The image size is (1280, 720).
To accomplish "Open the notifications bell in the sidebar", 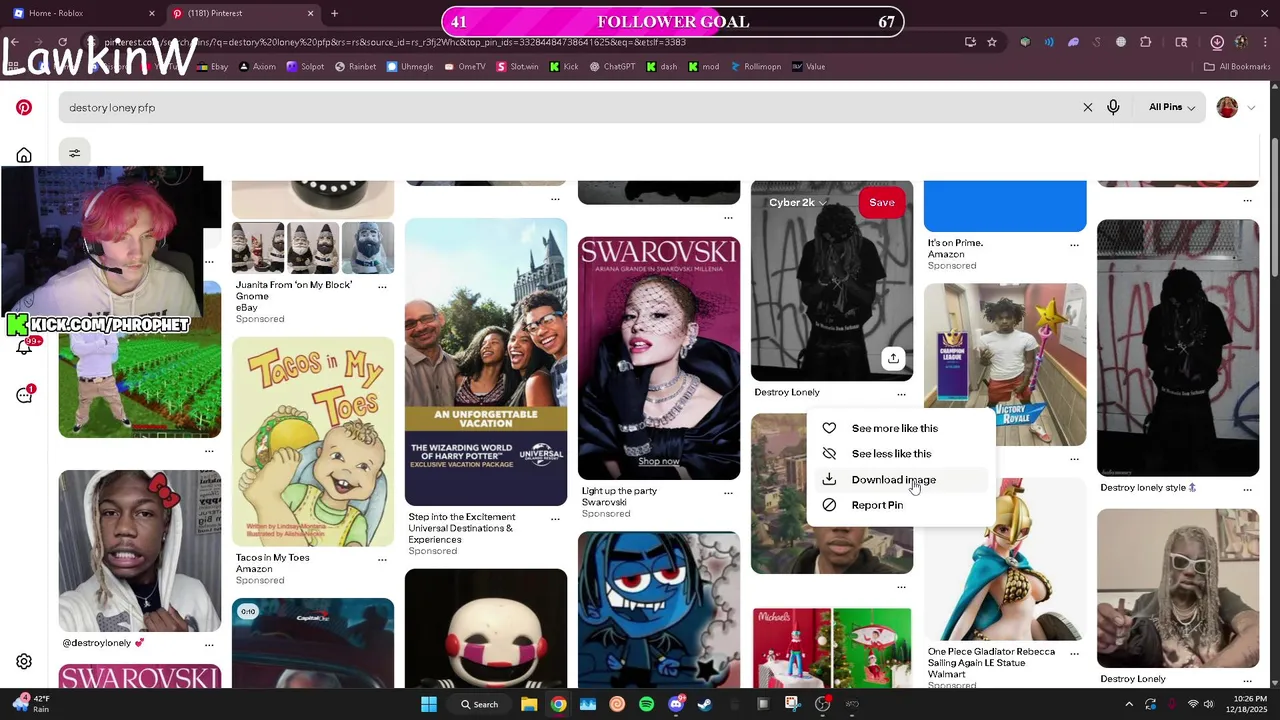I will click(24, 347).
